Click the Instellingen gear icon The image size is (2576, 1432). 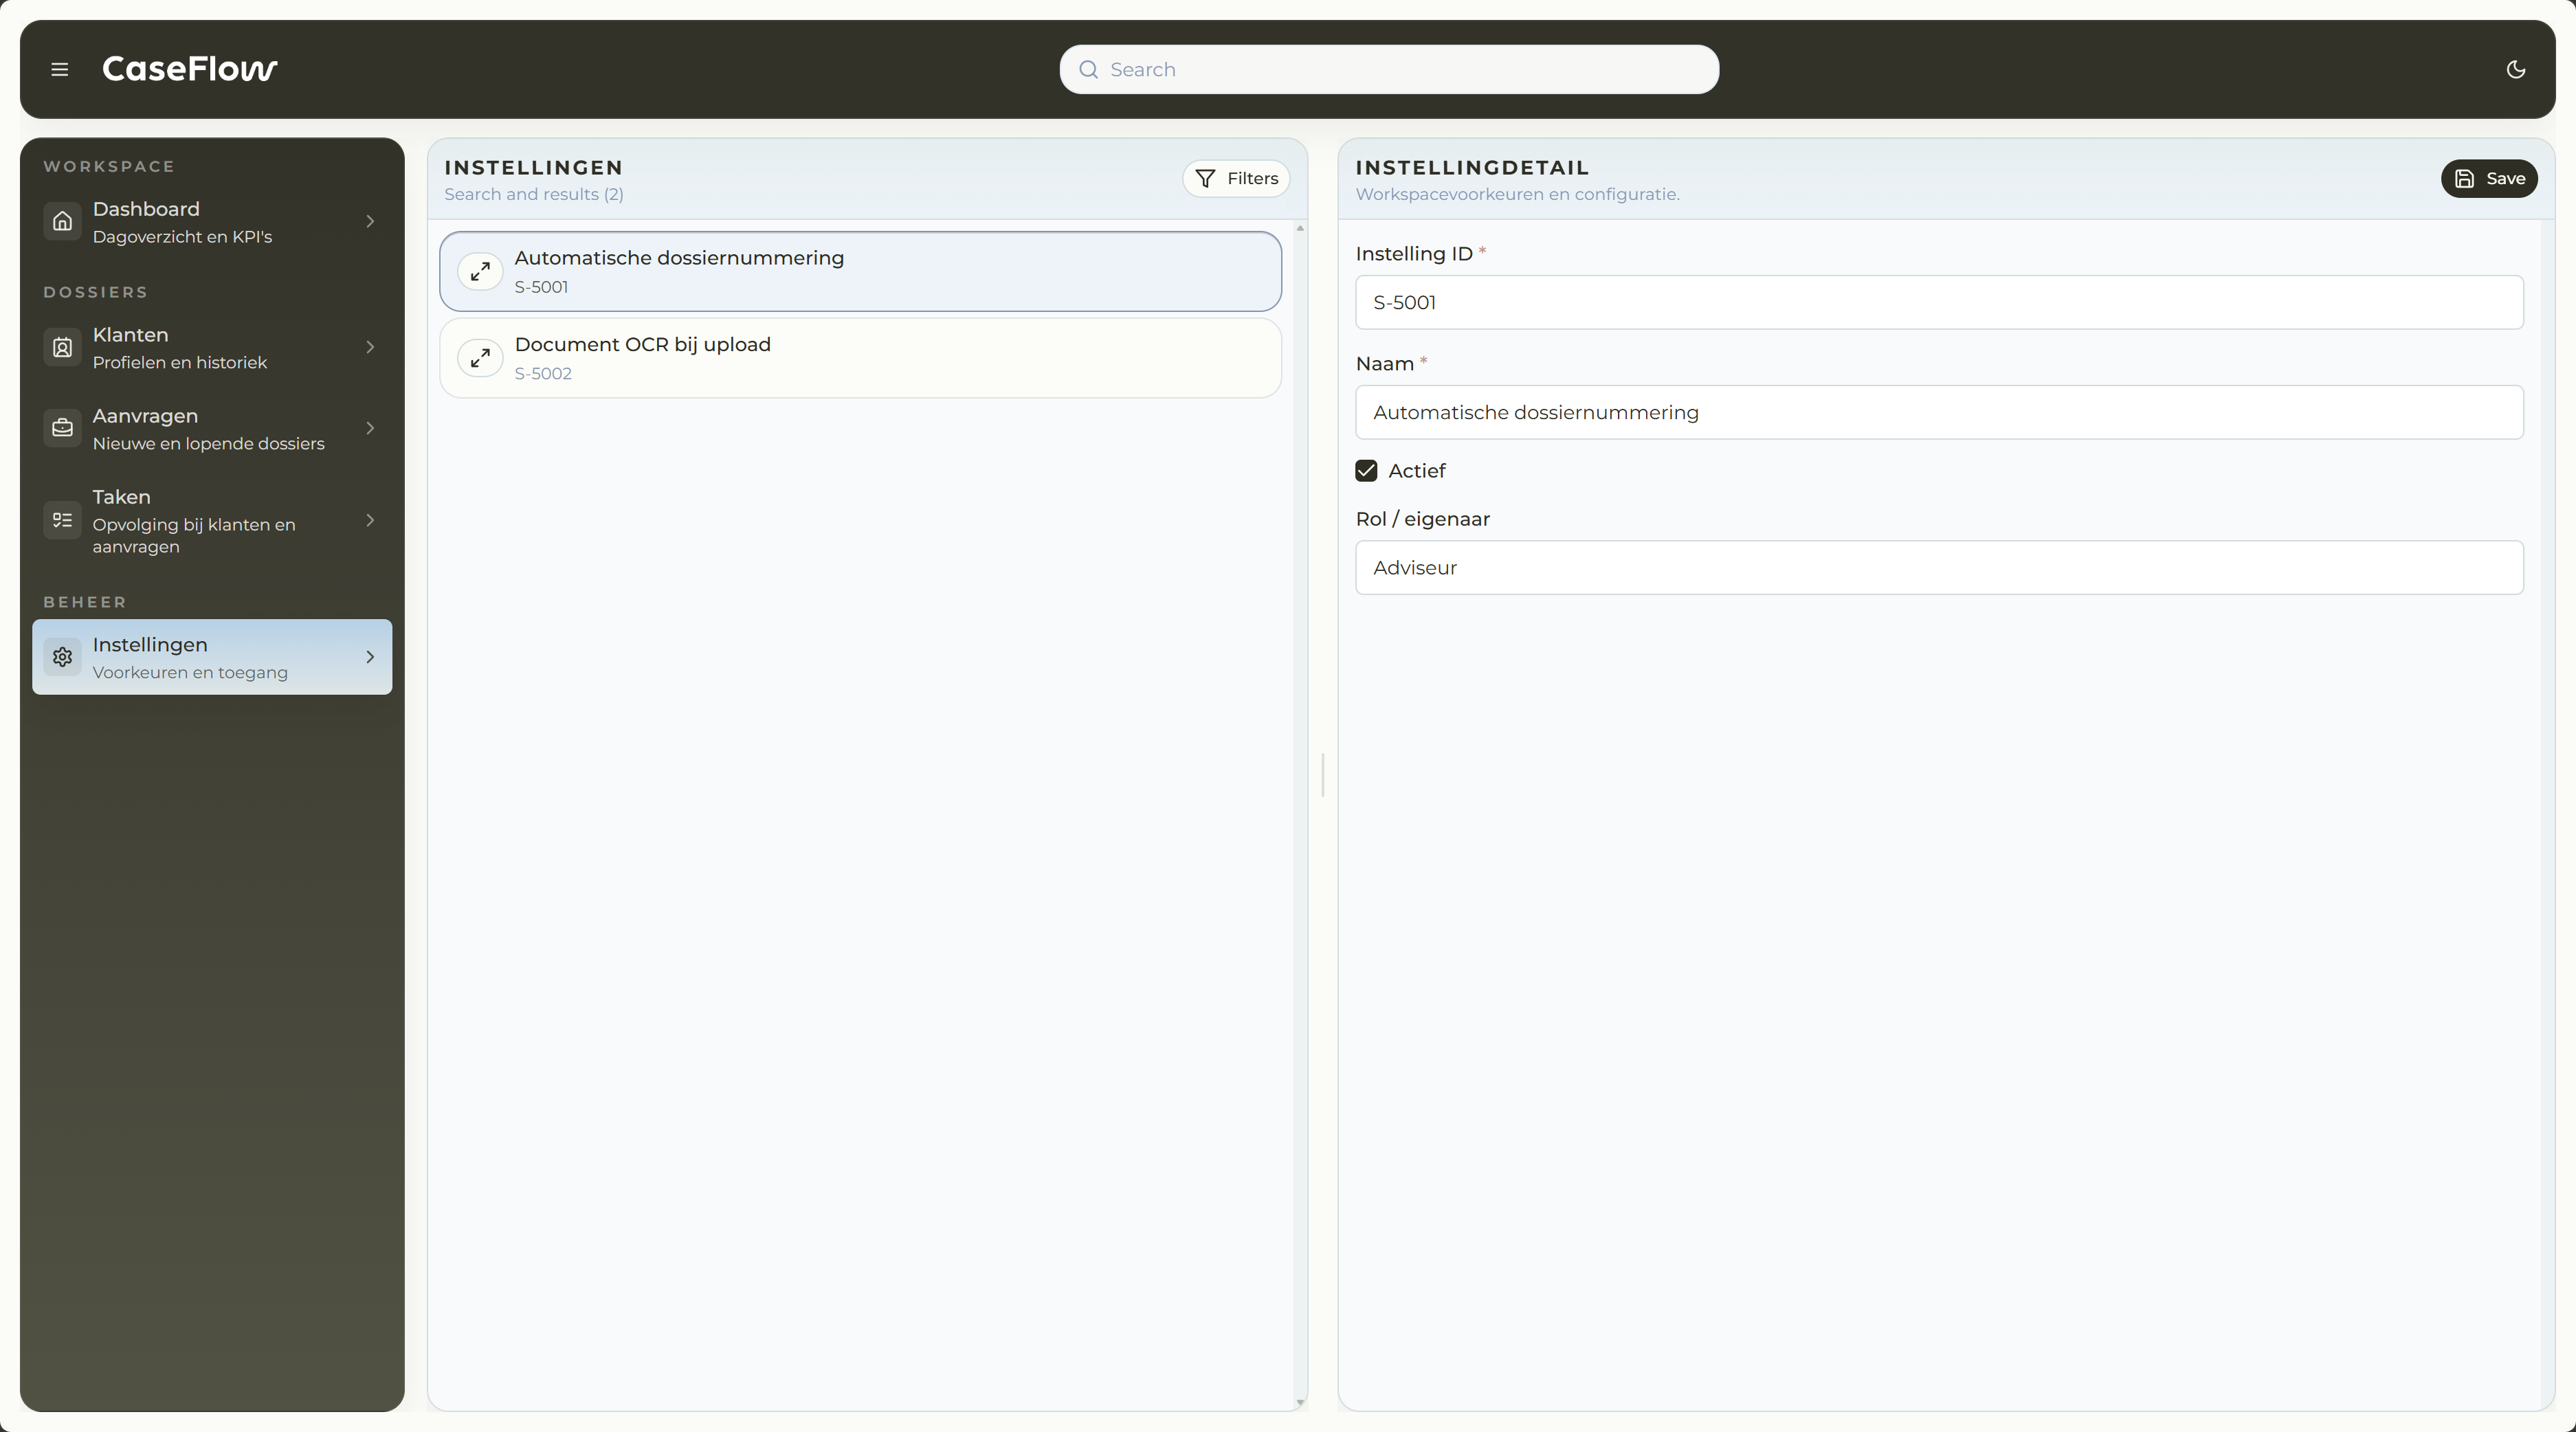pyautogui.click(x=62, y=657)
